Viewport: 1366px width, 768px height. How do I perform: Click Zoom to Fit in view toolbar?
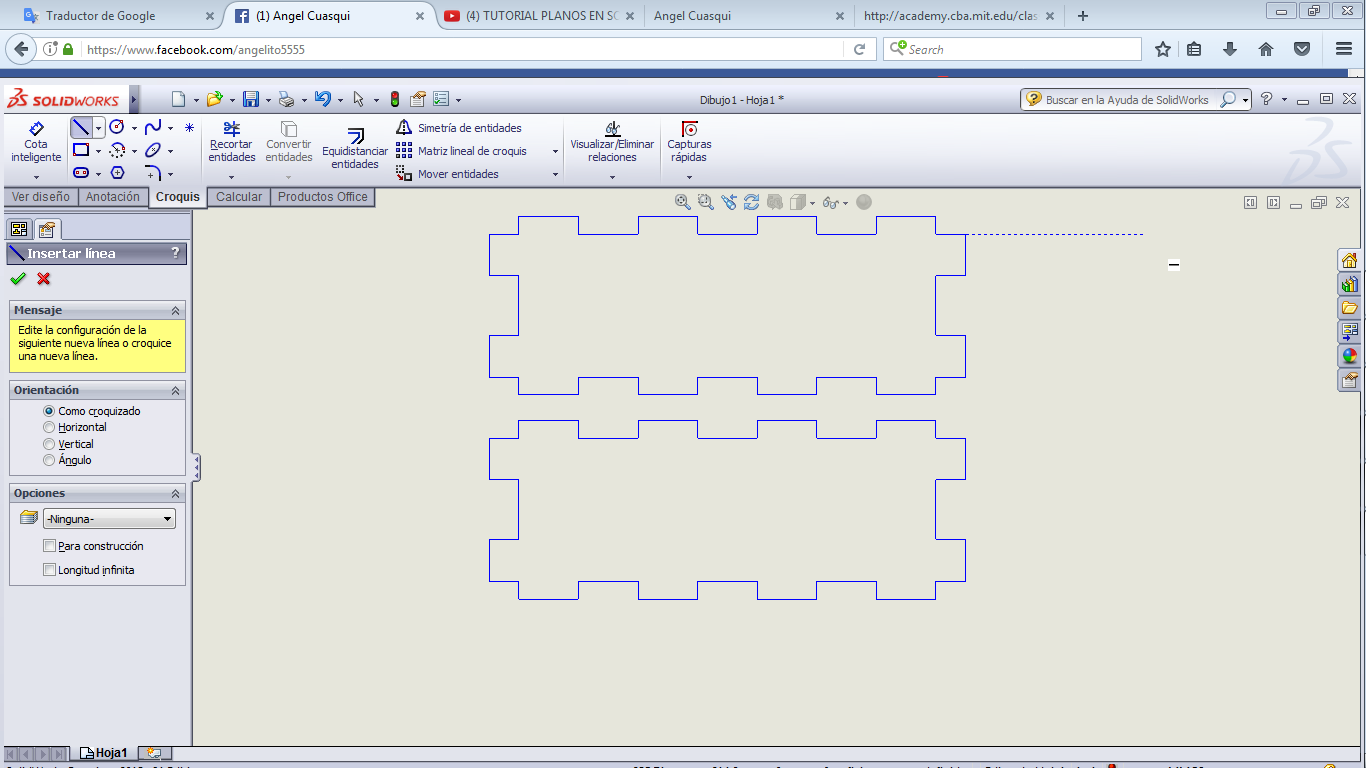(683, 202)
